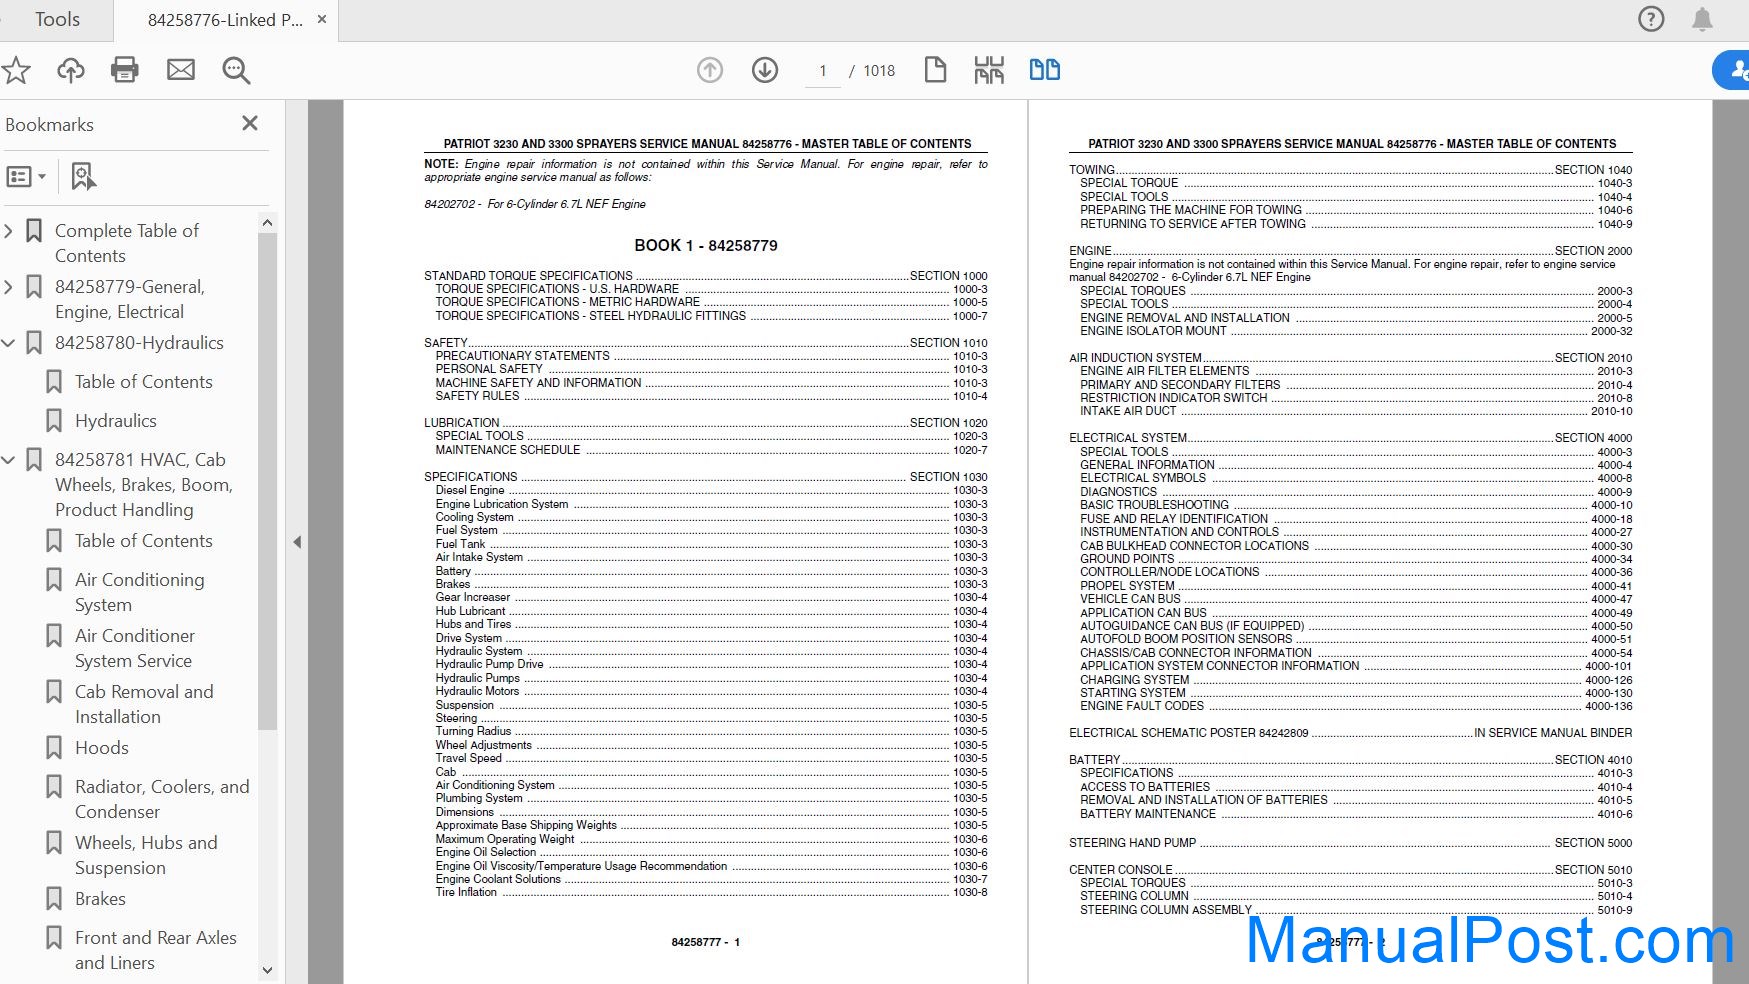Image resolution: width=1749 pixels, height=984 pixels.
Task: Click the fit page scan icon
Action: (989, 70)
